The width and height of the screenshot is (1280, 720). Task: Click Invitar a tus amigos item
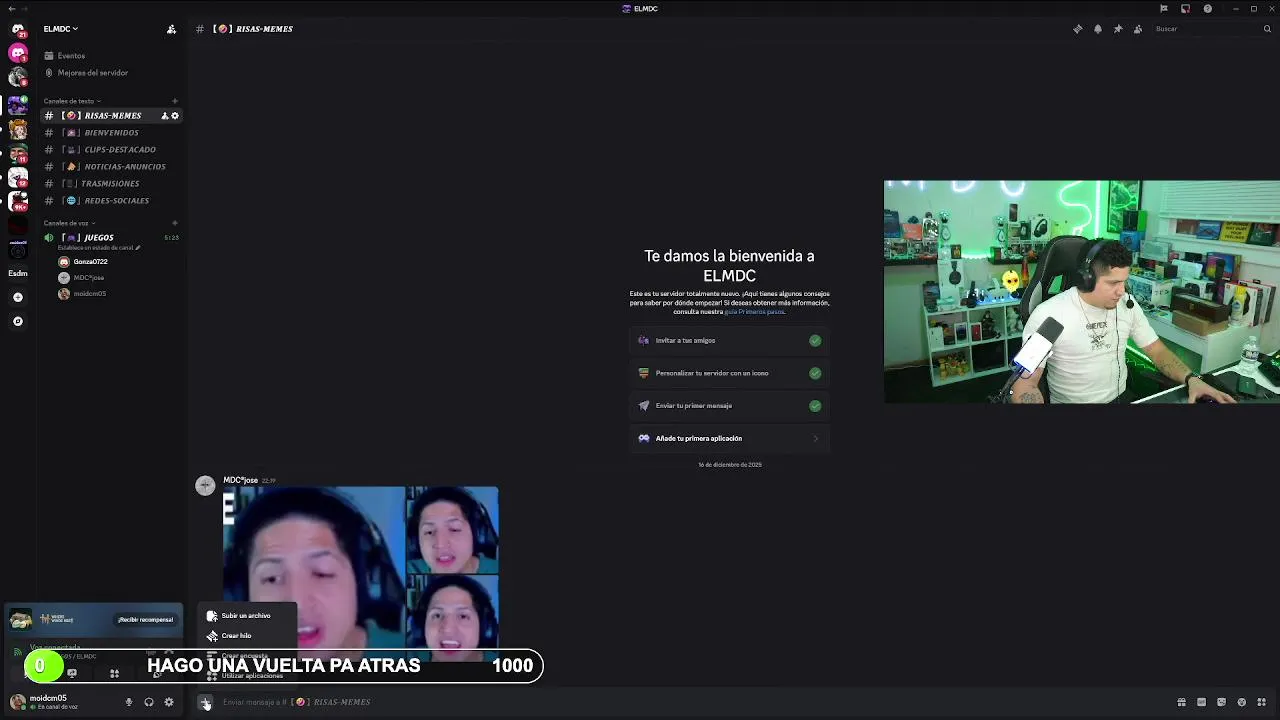(729, 341)
